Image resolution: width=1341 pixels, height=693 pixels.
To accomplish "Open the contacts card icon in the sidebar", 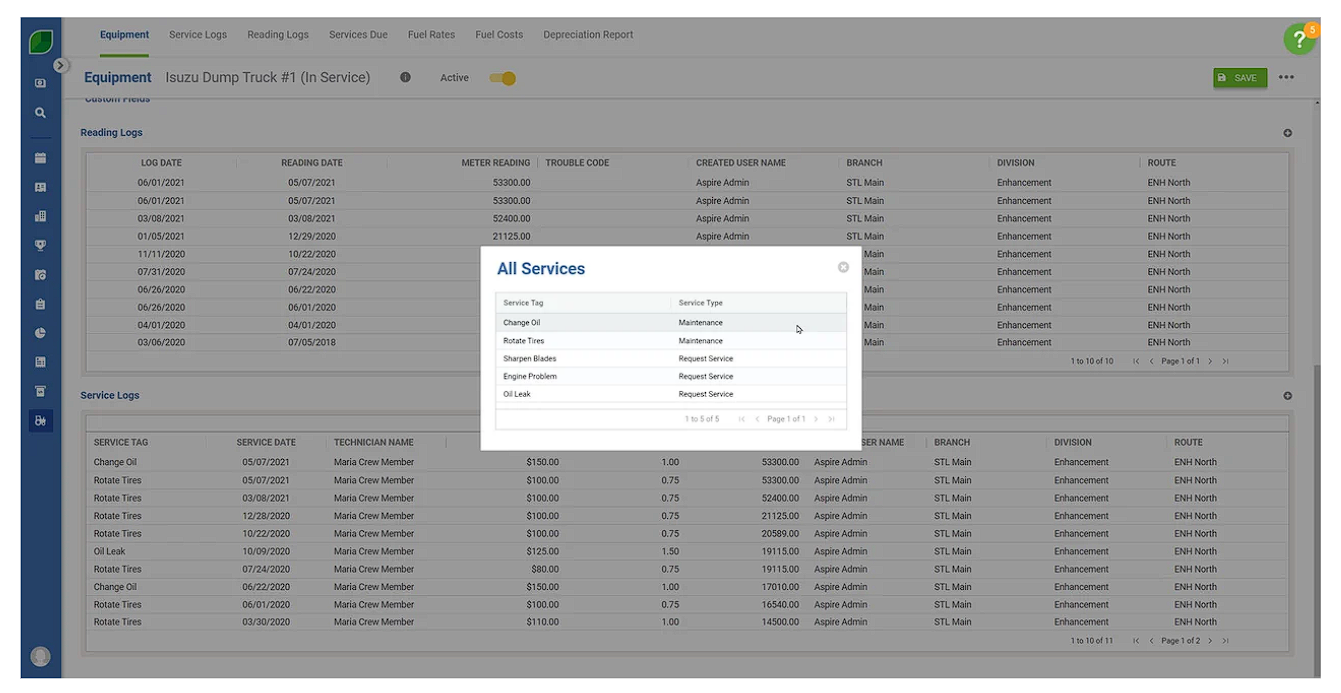I will 40,187.
